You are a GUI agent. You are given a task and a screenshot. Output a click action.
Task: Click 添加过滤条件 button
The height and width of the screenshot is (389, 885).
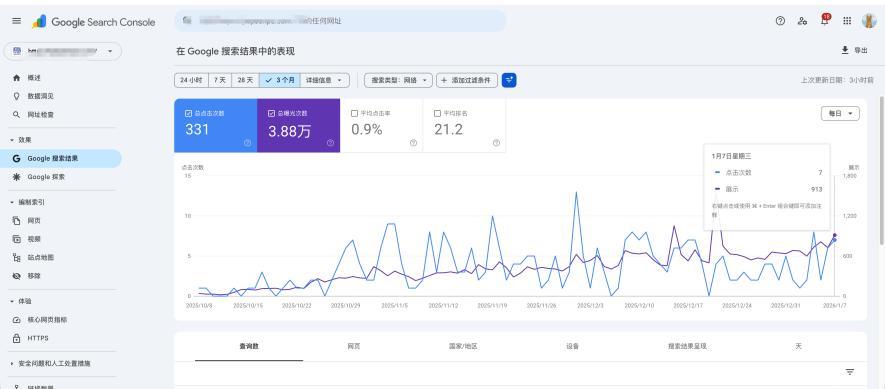tap(467, 80)
